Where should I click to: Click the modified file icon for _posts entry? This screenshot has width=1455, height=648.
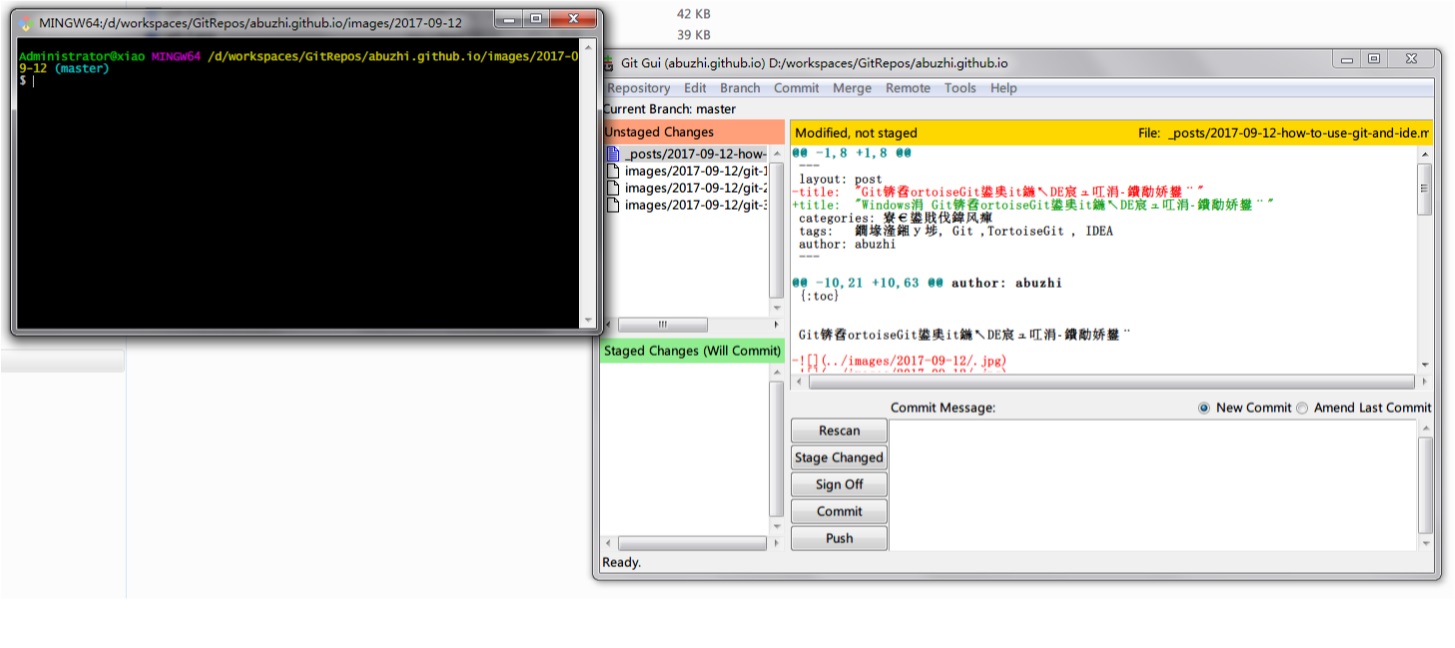(x=613, y=154)
